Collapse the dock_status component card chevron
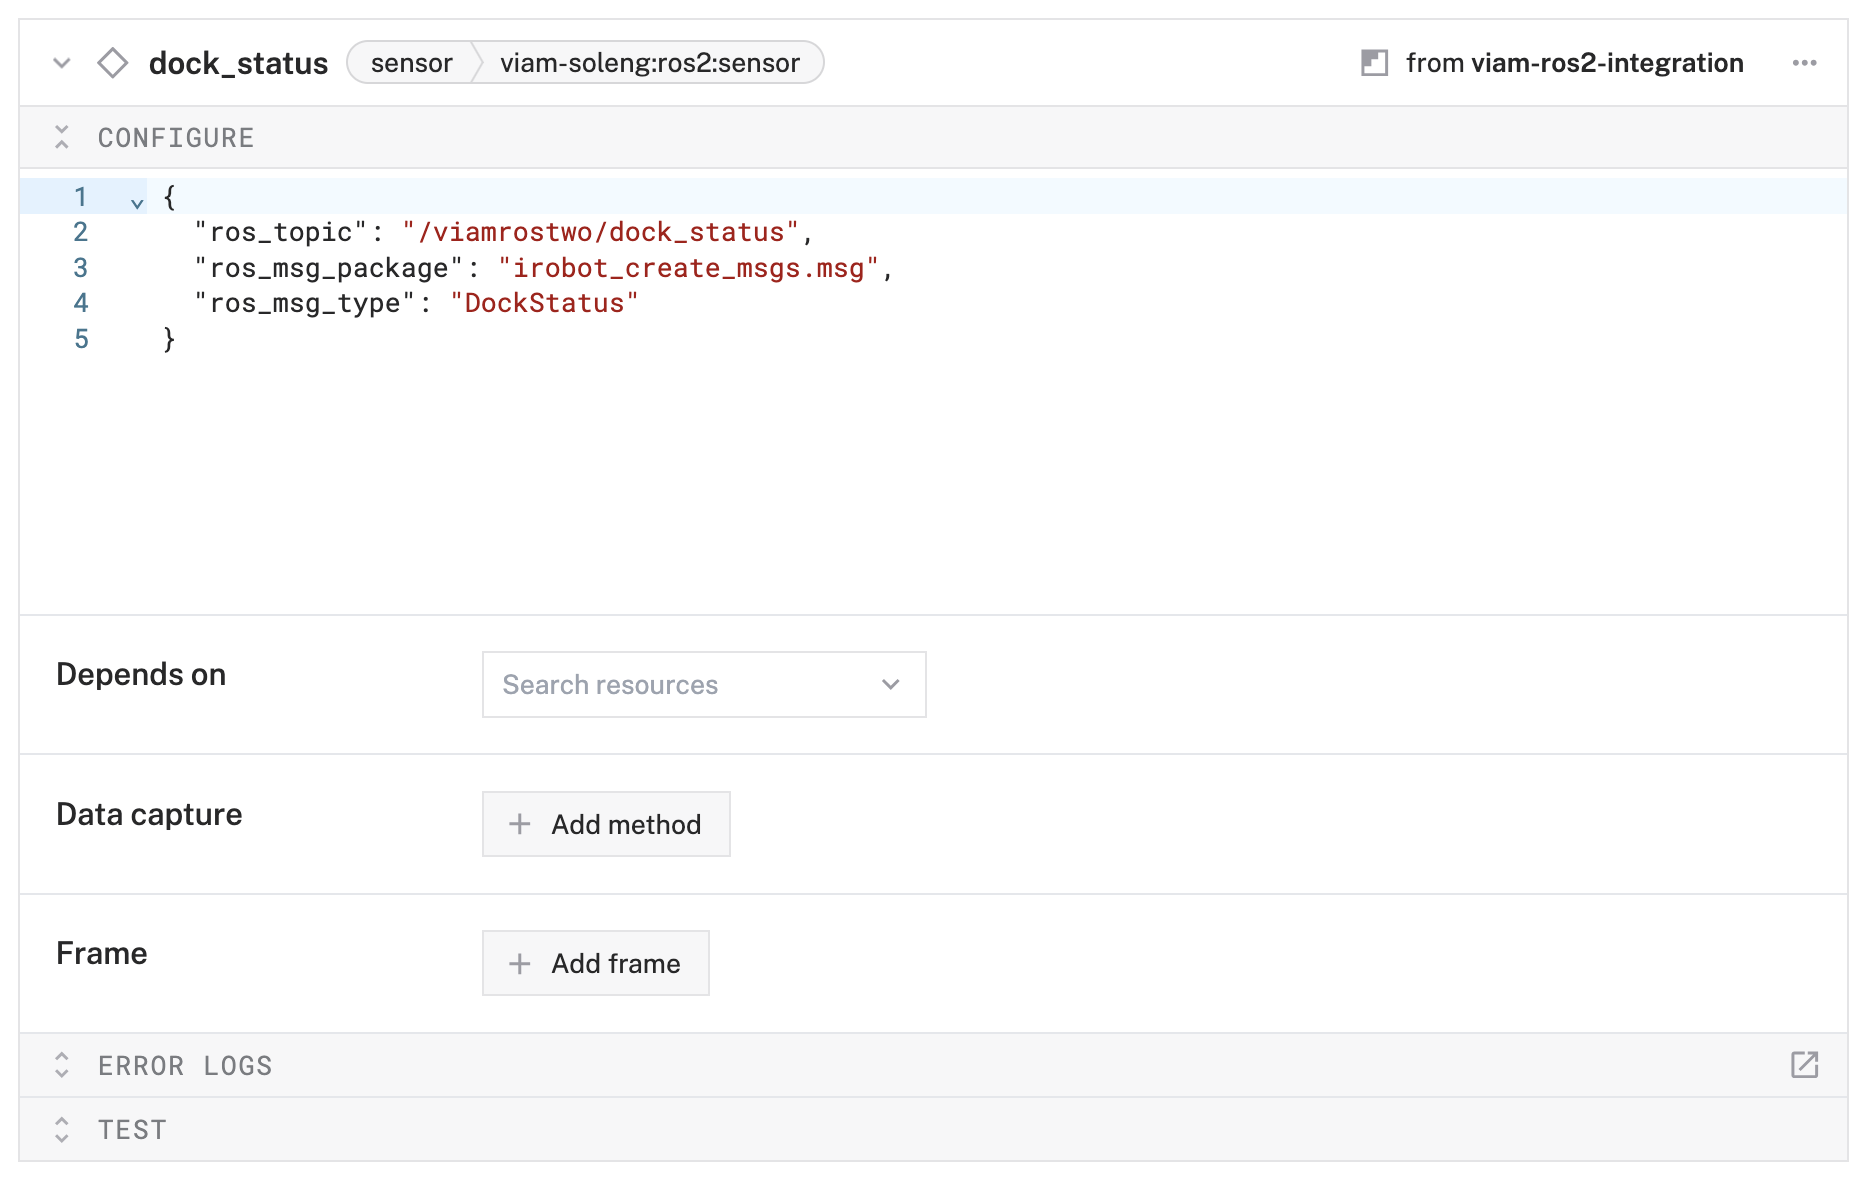This screenshot has height=1182, width=1874. (x=62, y=63)
